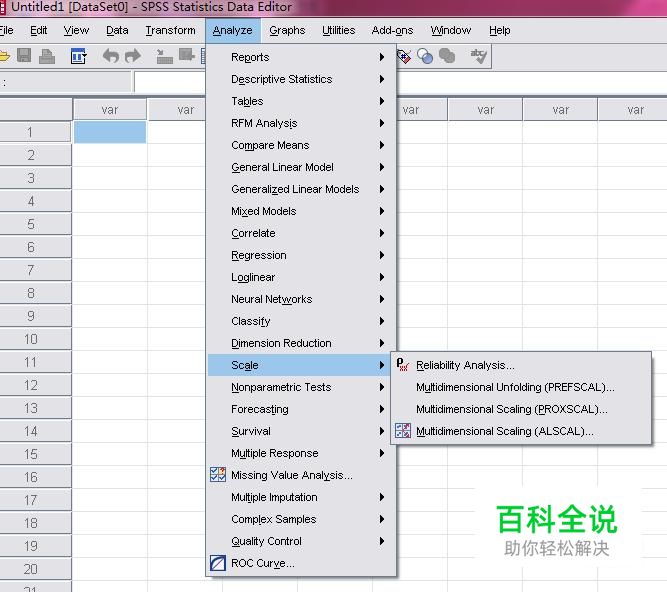Choose General Linear Model menu entry
Viewport: 667px width, 592px height.
(x=300, y=167)
